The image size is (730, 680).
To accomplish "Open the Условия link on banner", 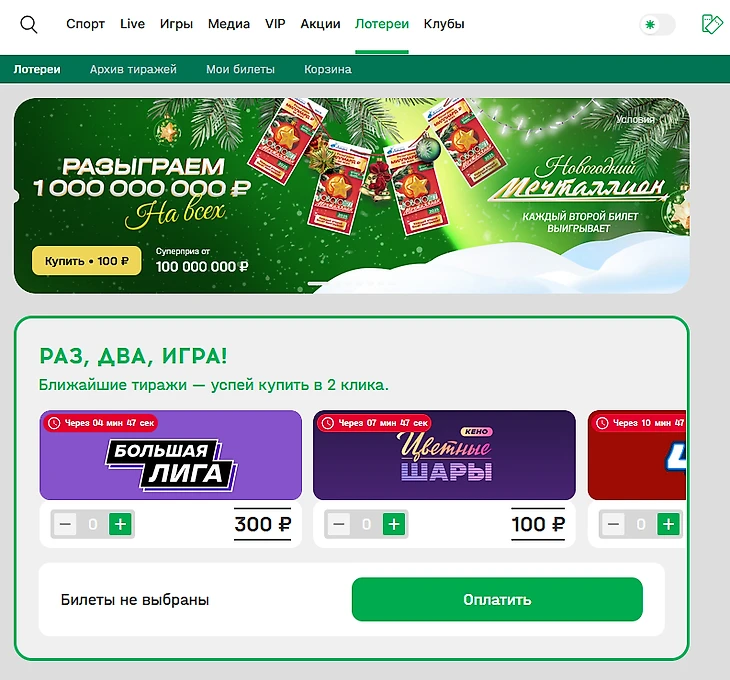I will tap(635, 120).
